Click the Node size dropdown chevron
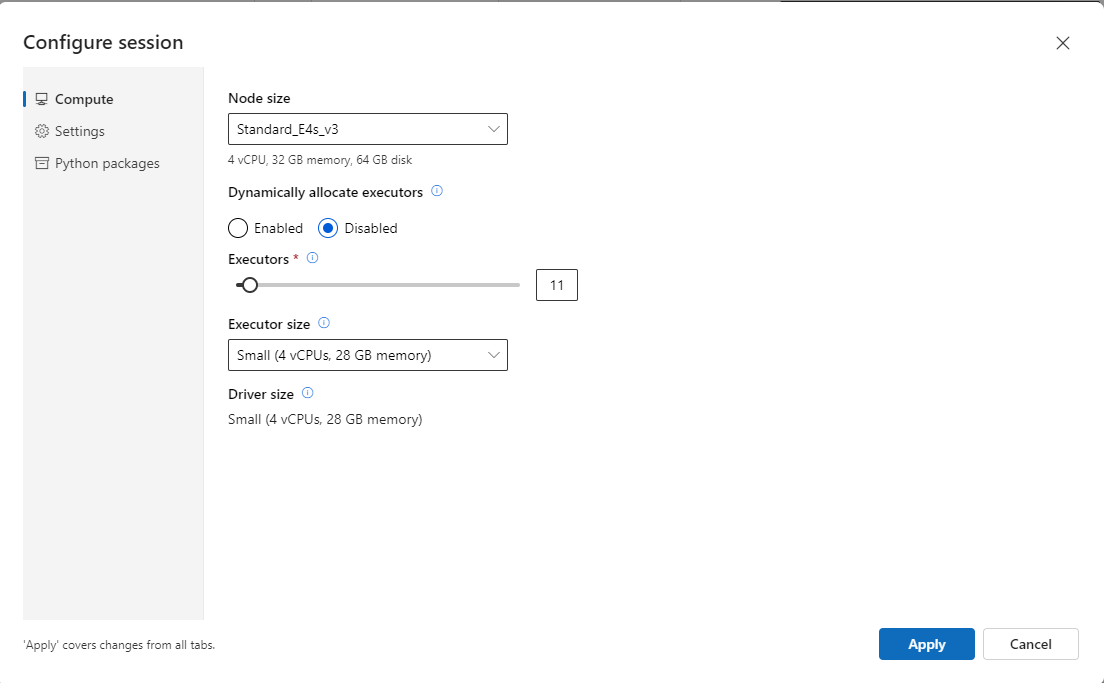The image size is (1104, 683). click(x=493, y=129)
